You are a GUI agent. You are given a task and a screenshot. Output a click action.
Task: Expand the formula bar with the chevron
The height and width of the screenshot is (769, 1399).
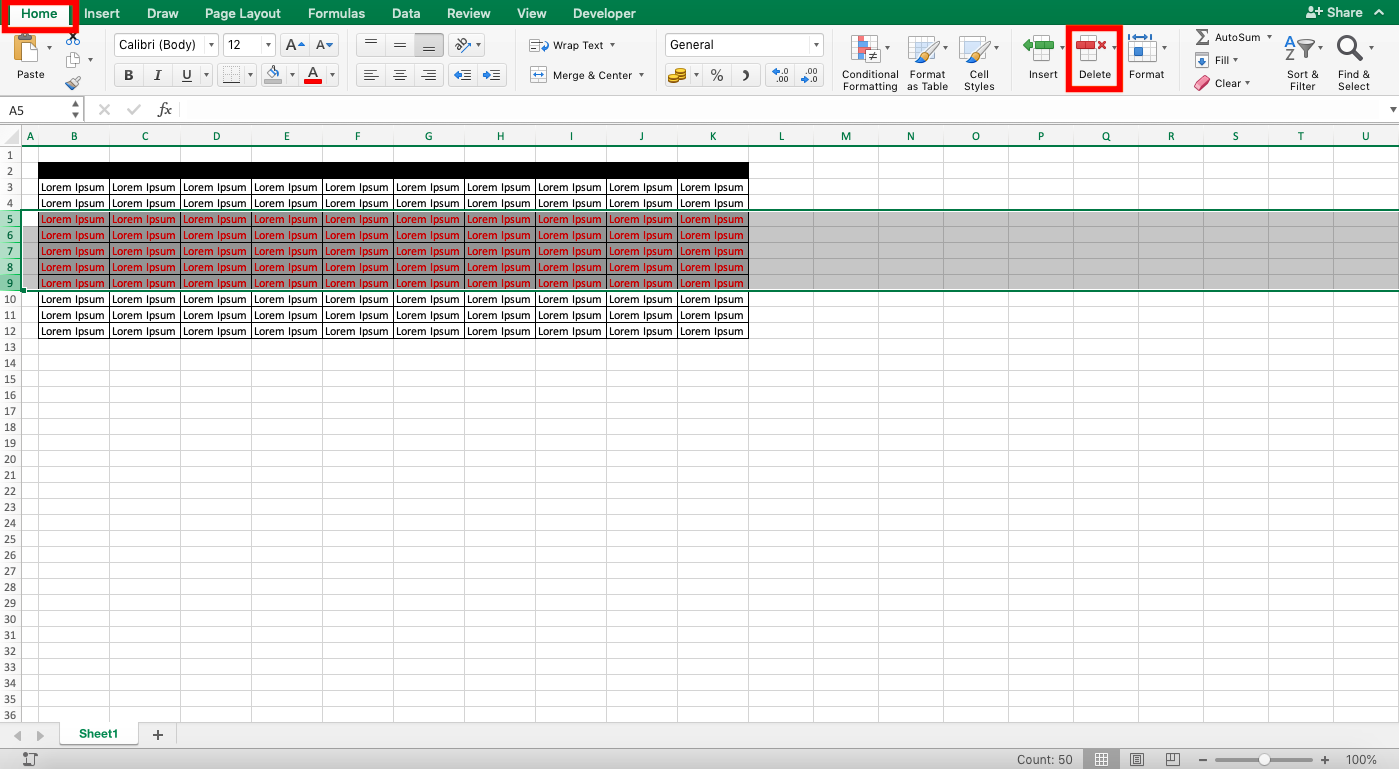point(1392,109)
